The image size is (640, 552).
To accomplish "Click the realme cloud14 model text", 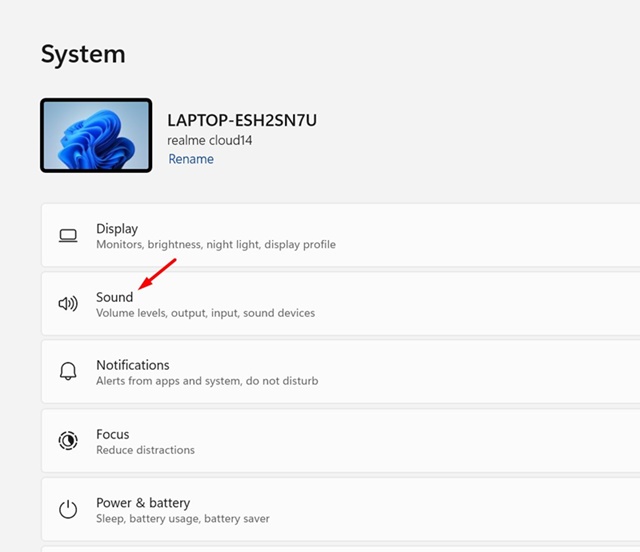I will point(210,140).
